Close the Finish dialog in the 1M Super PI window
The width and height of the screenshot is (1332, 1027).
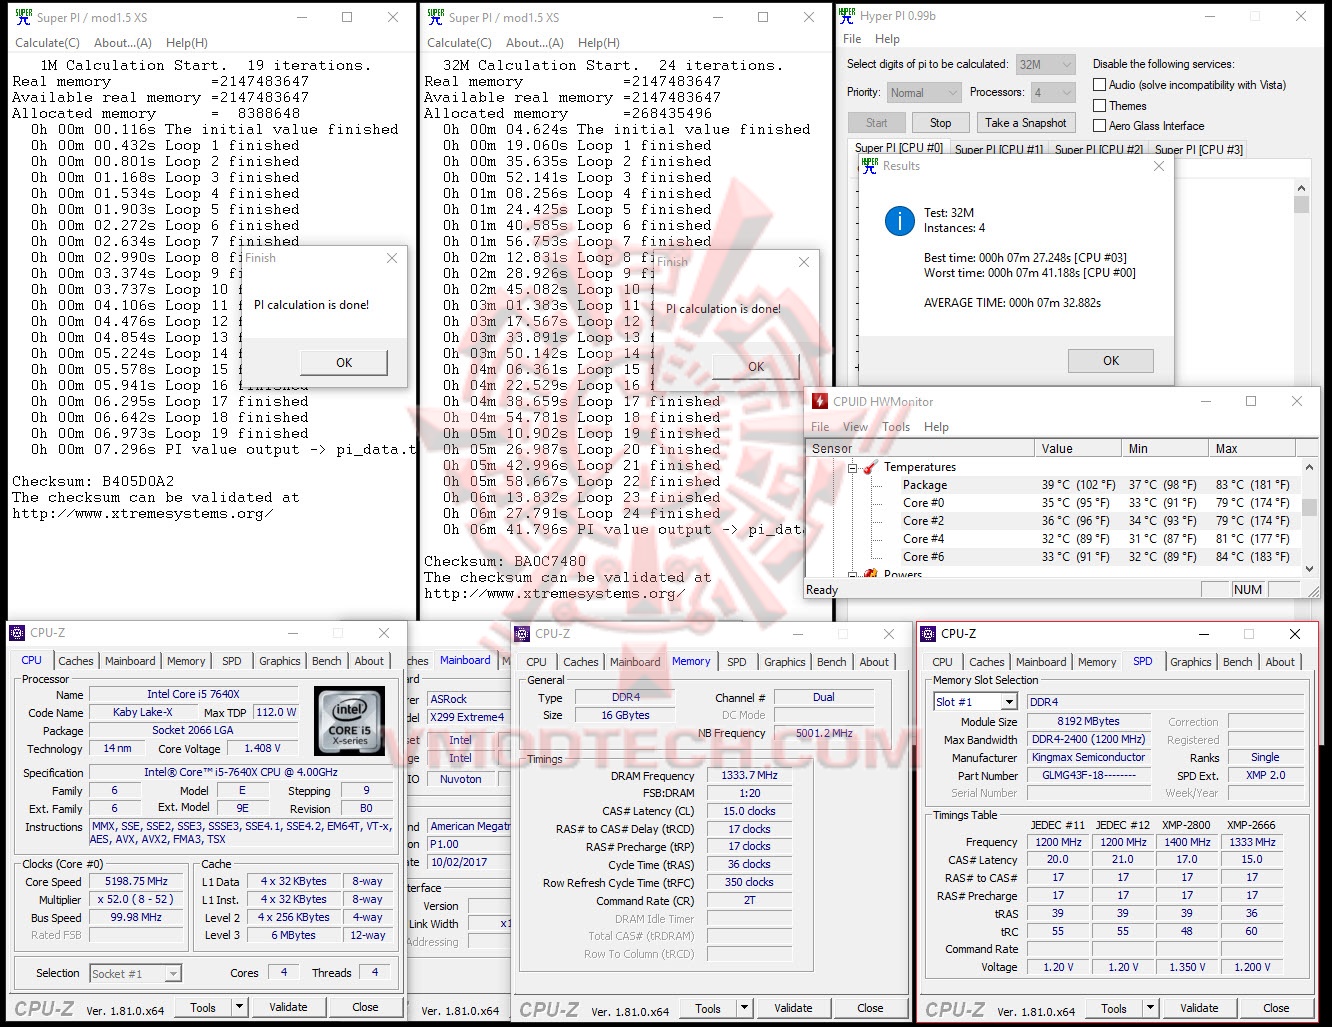[392, 258]
